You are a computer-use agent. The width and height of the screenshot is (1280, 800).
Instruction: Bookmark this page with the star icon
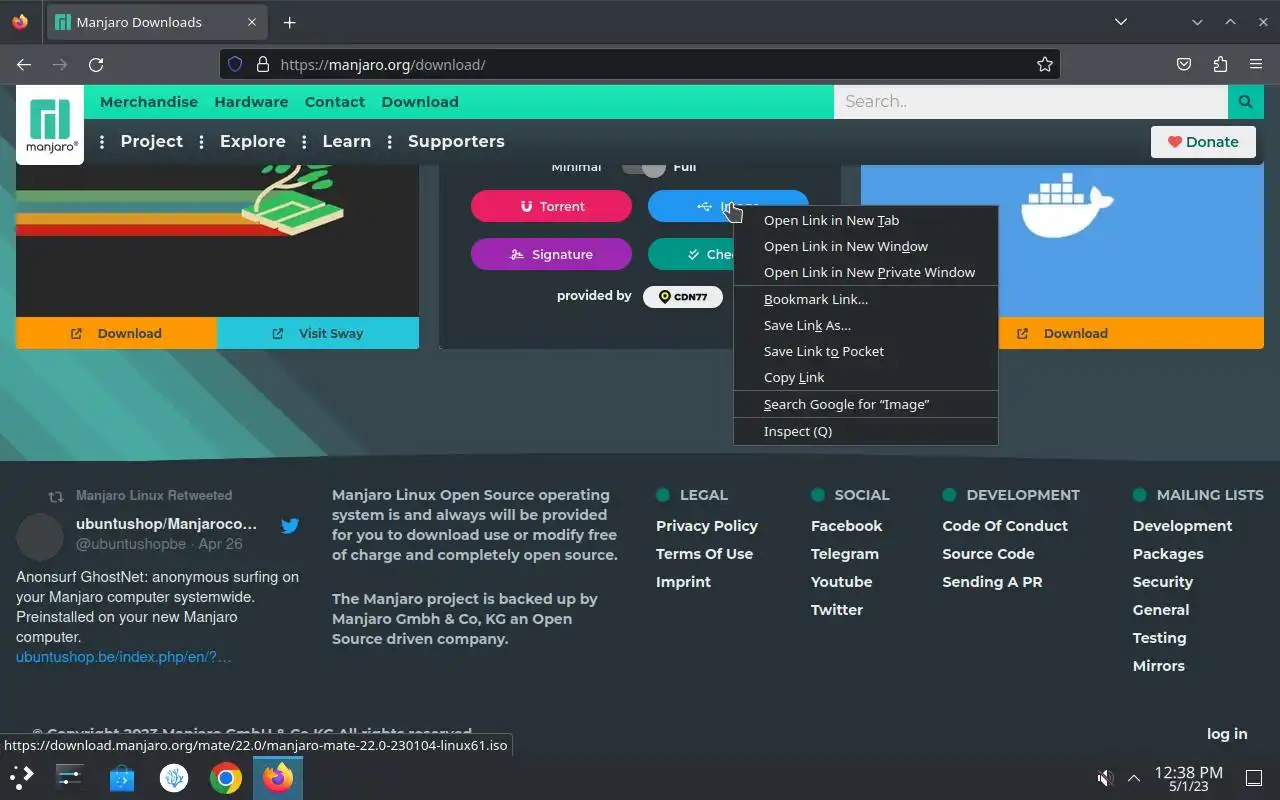tap(1045, 64)
